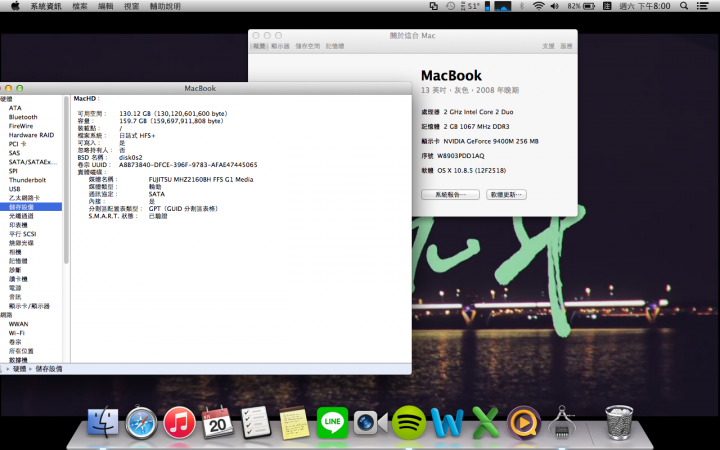Click the Wi-Fi status icon
This screenshot has width=720, height=450.
(538, 6)
